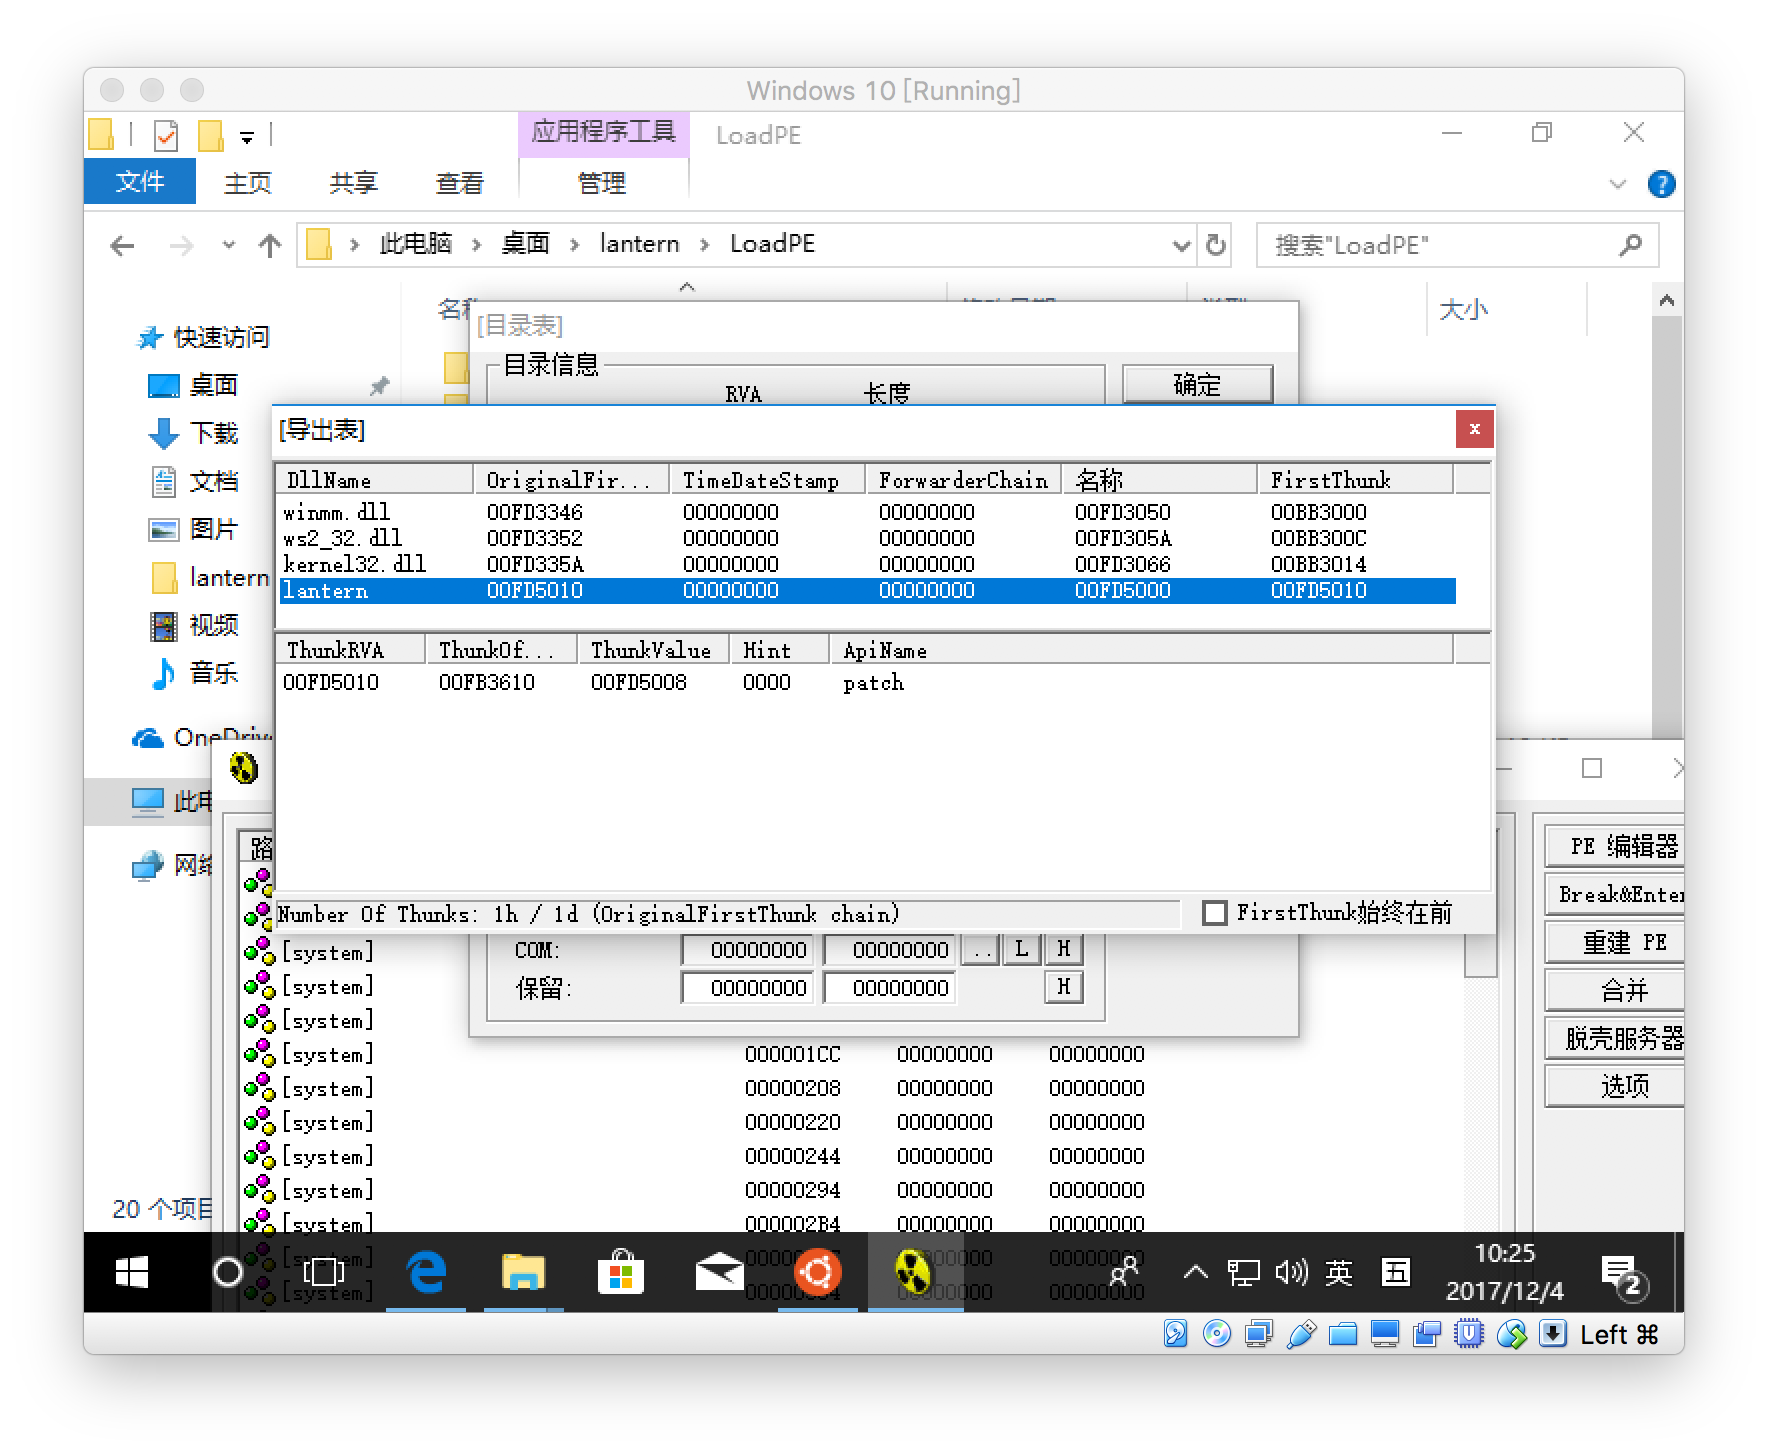Focus the COM size input field
Image resolution: width=1768 pixels, height=1454 pixels.
[x=890, y=949]
